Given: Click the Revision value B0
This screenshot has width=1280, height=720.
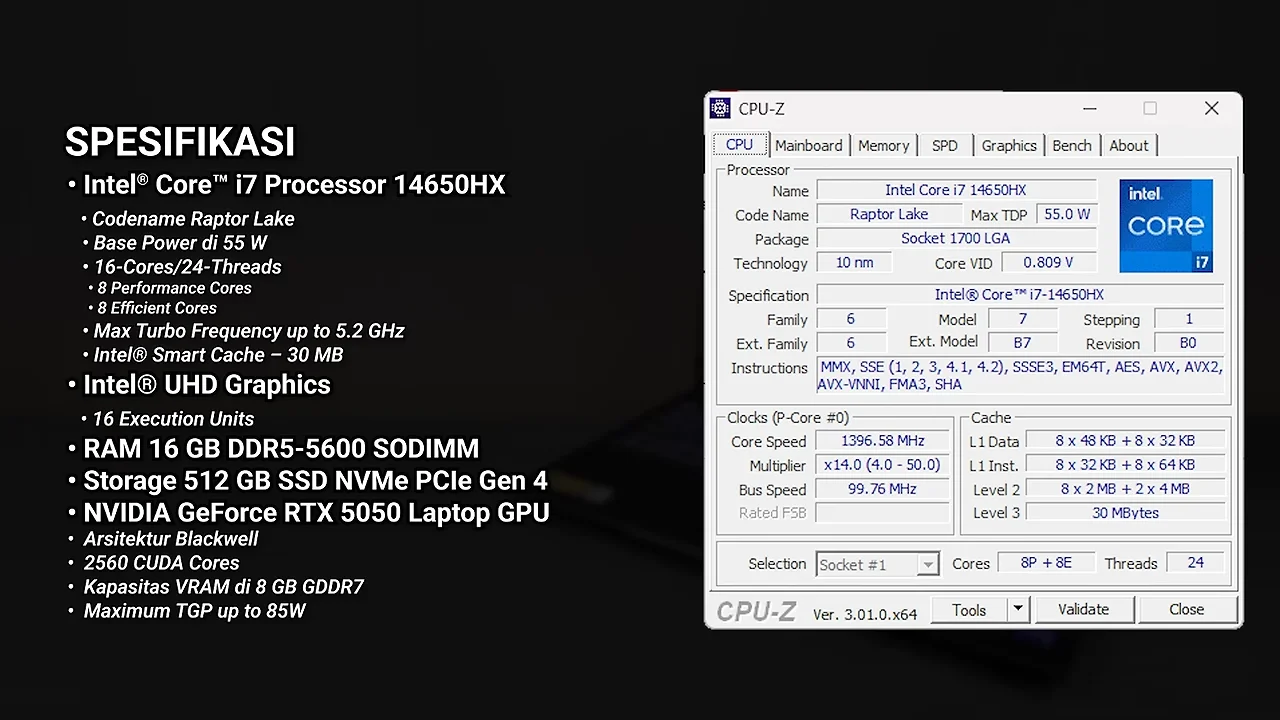Looking at the screenshot, I should (1188, 343).
